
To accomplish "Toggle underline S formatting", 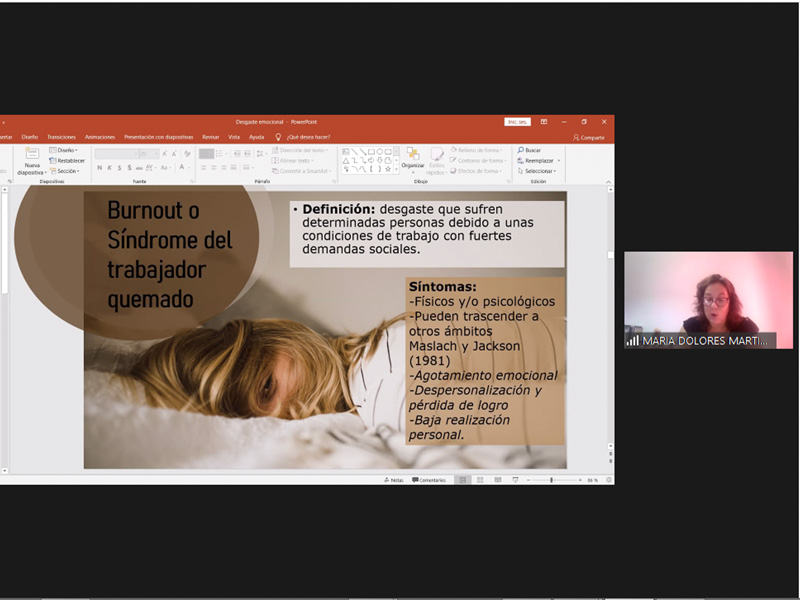I will [x=119, y=168].
